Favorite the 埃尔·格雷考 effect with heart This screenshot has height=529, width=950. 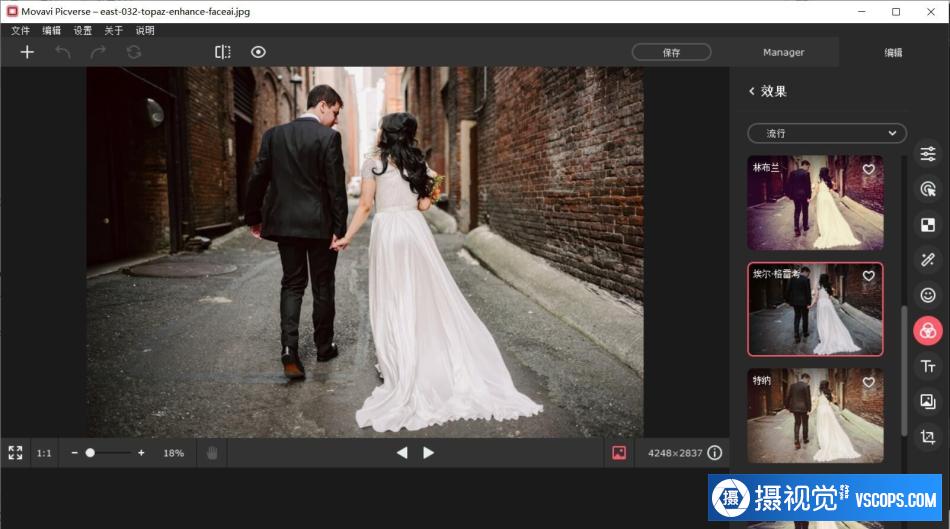[868, 276]
